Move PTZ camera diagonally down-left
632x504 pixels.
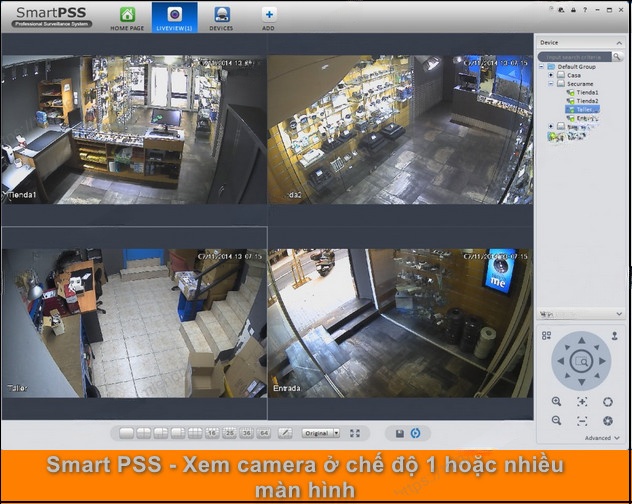click(x=567, y=375)
